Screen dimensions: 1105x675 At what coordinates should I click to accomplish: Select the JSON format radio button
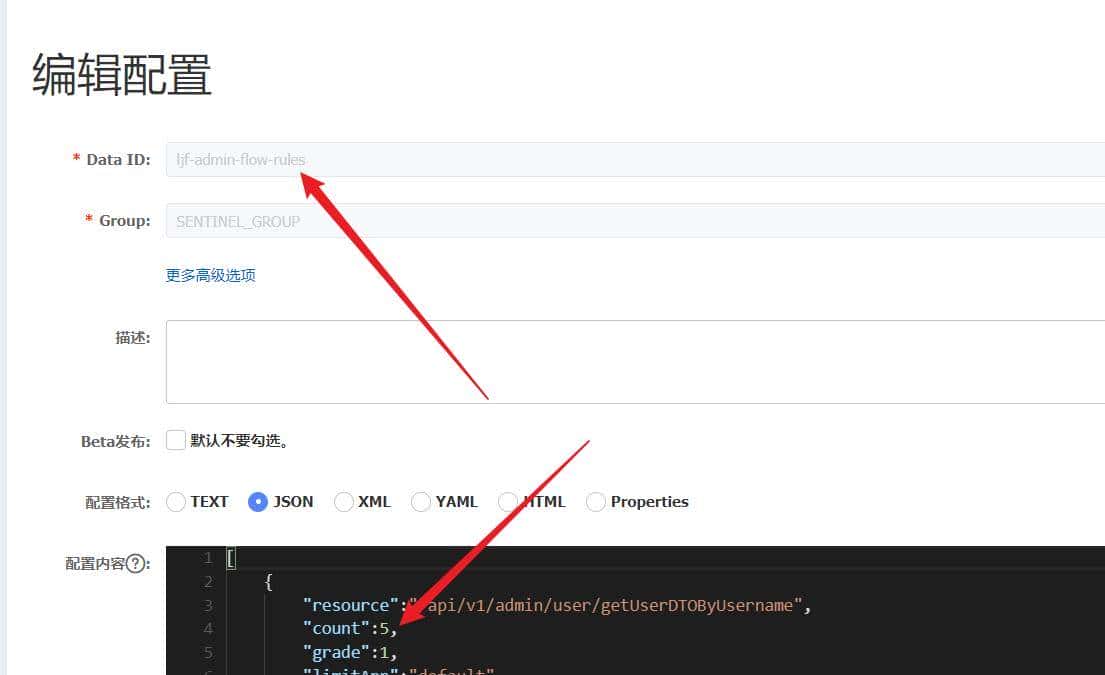[258, 502]
